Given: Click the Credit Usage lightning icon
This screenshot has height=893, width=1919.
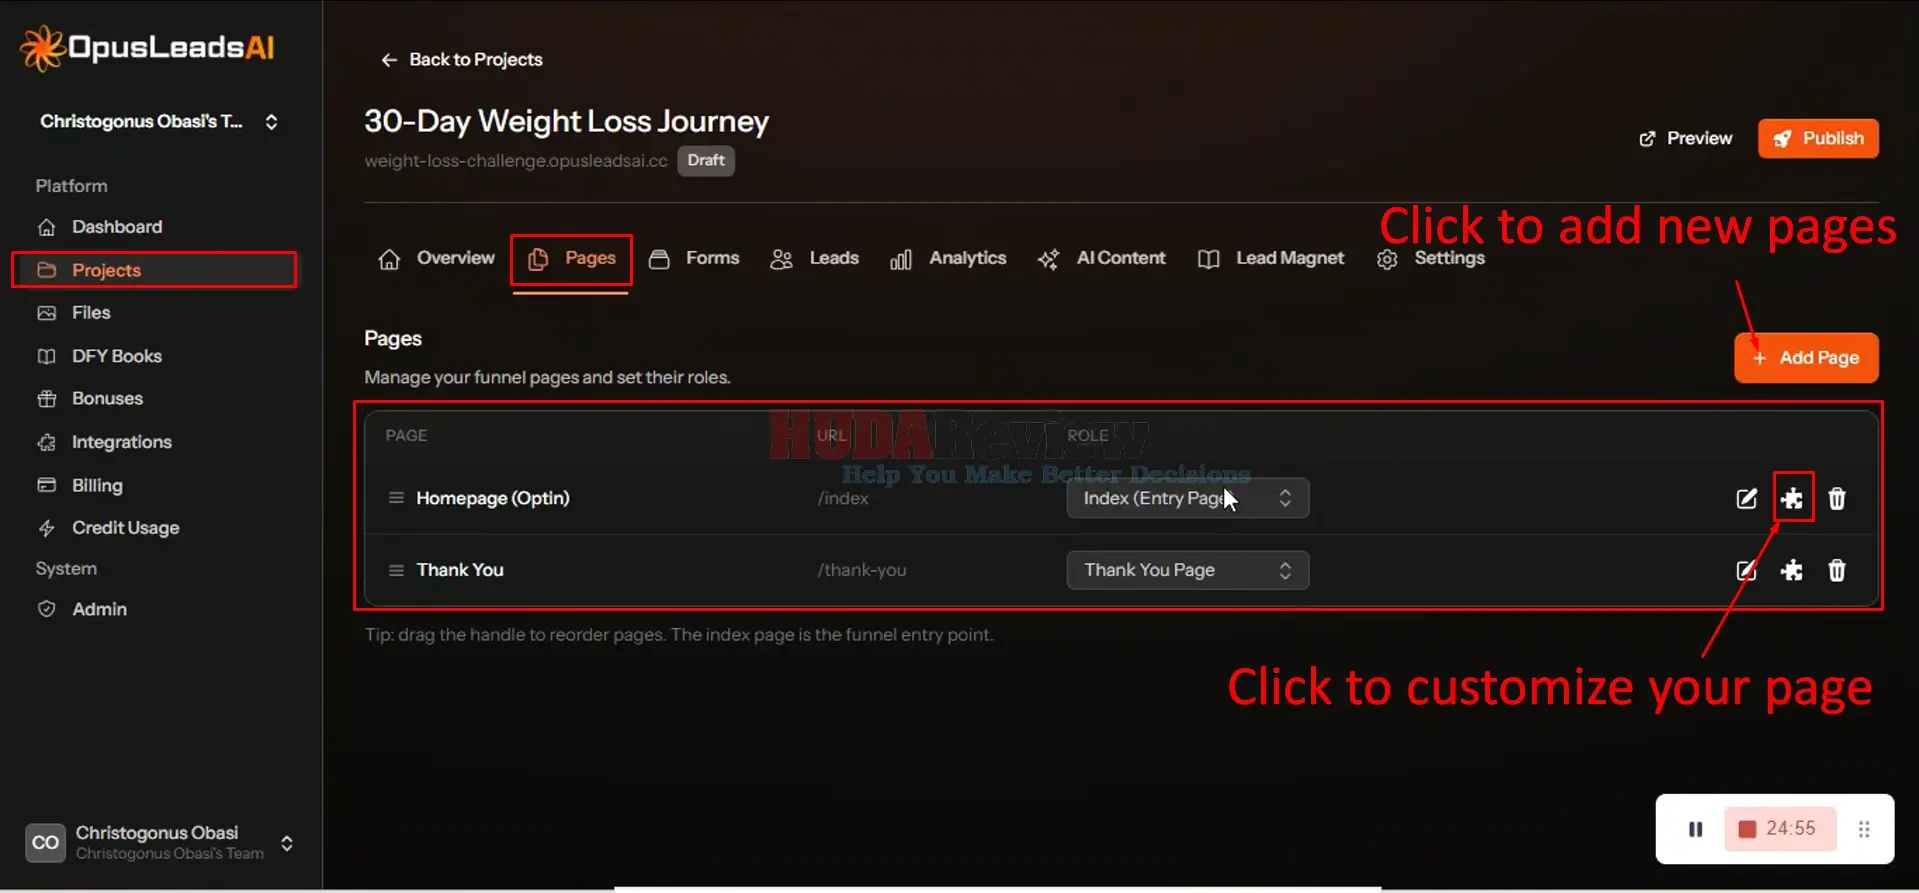Looking at the screenshot, I should tap(46, 528).
